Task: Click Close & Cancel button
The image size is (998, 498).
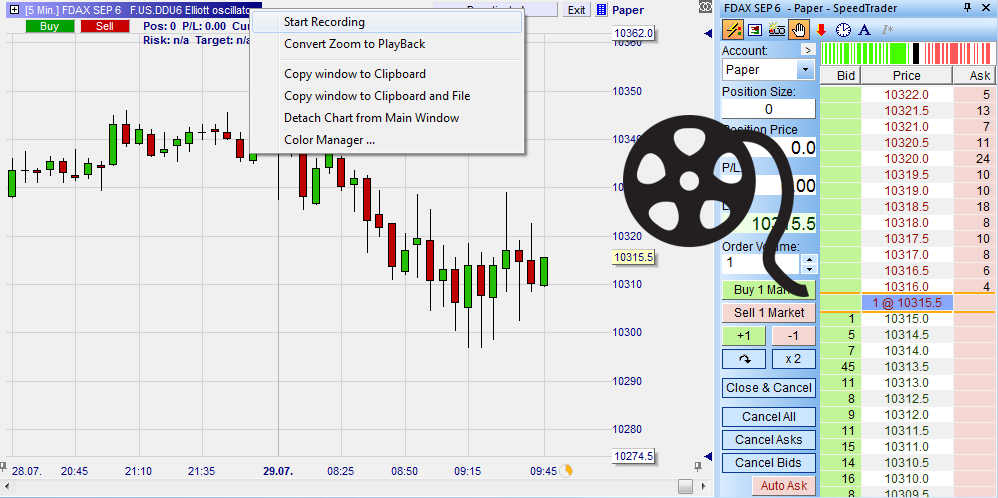Action: click(x=769, y=388)
